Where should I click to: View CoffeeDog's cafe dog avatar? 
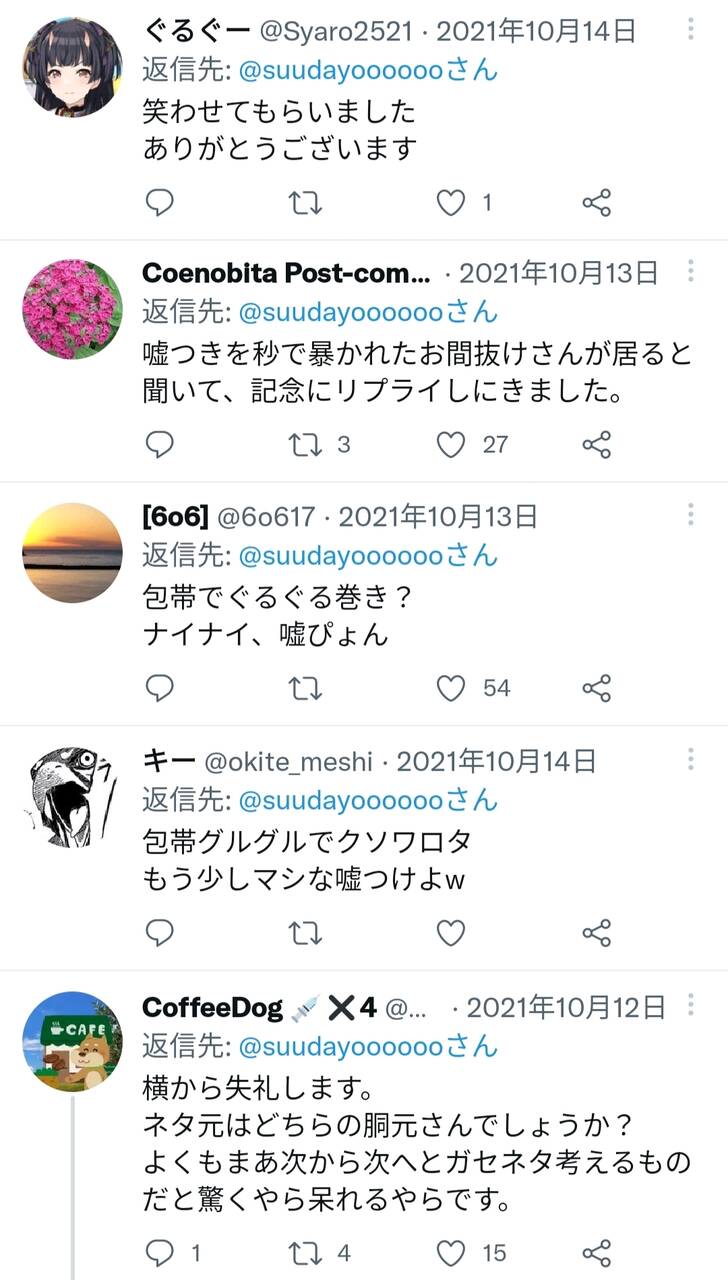coord(72,1042)
